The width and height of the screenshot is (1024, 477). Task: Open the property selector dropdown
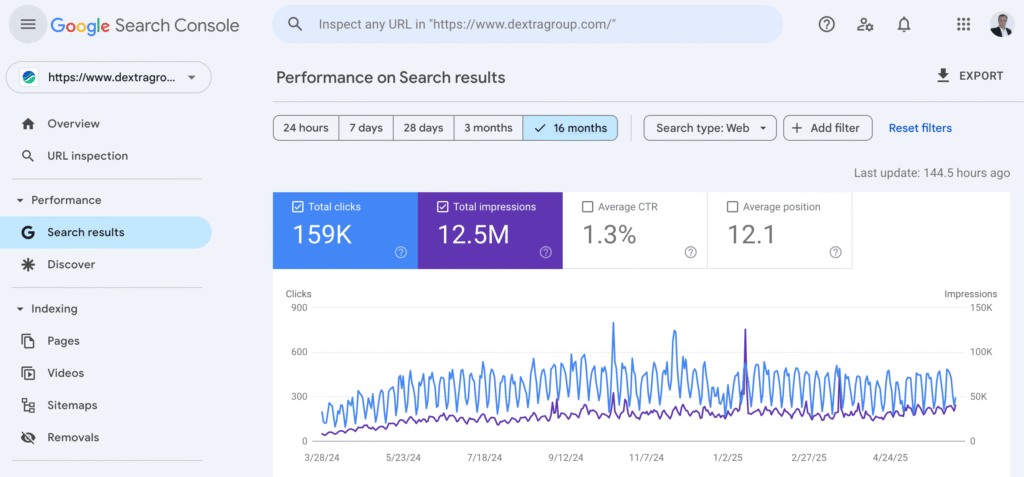(x=108, y=77)
